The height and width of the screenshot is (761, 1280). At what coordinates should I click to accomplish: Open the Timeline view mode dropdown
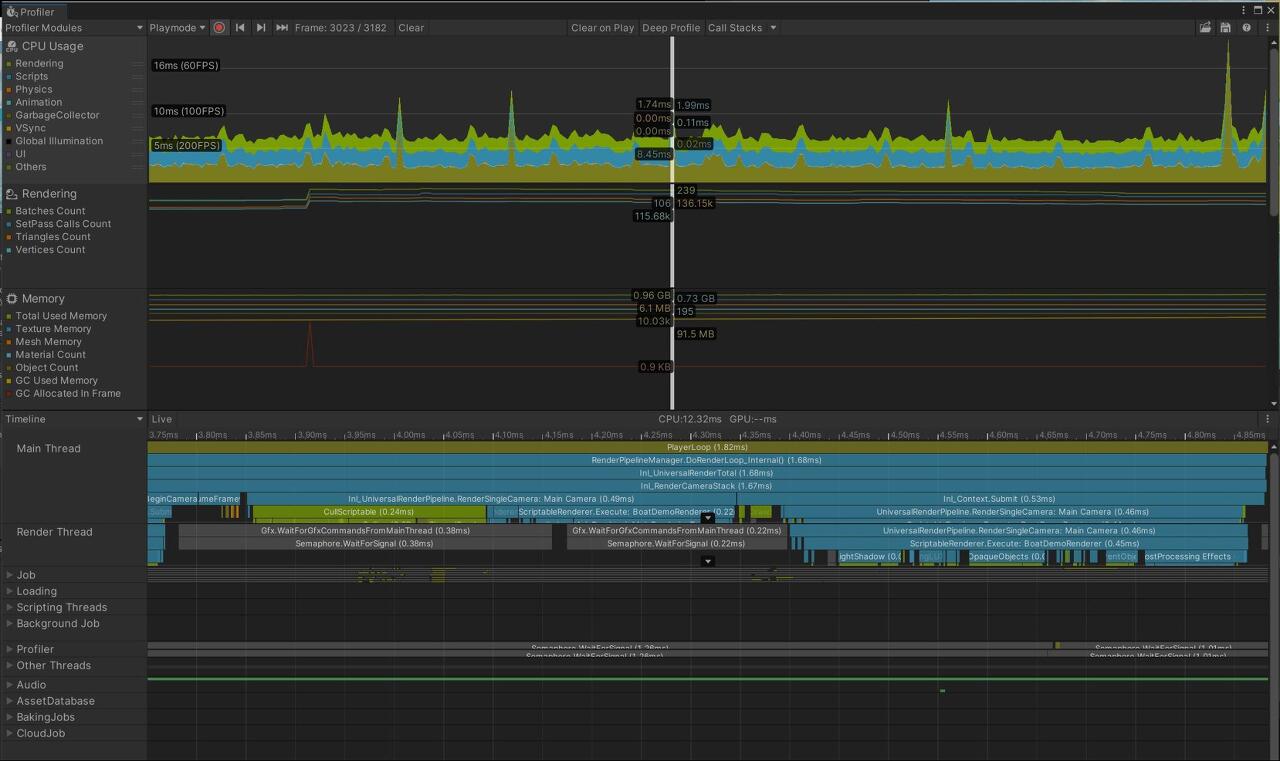pos(73,419)
